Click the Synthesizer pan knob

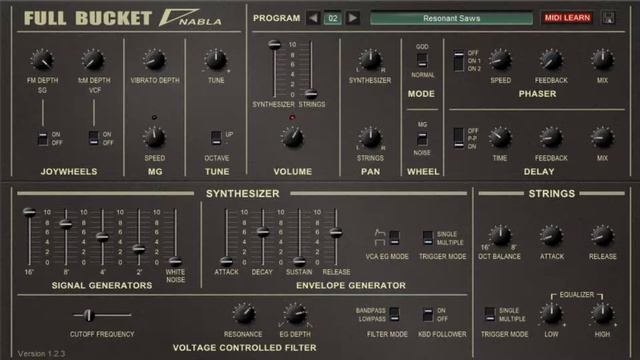pyautogui.click(x=370, y=60)
